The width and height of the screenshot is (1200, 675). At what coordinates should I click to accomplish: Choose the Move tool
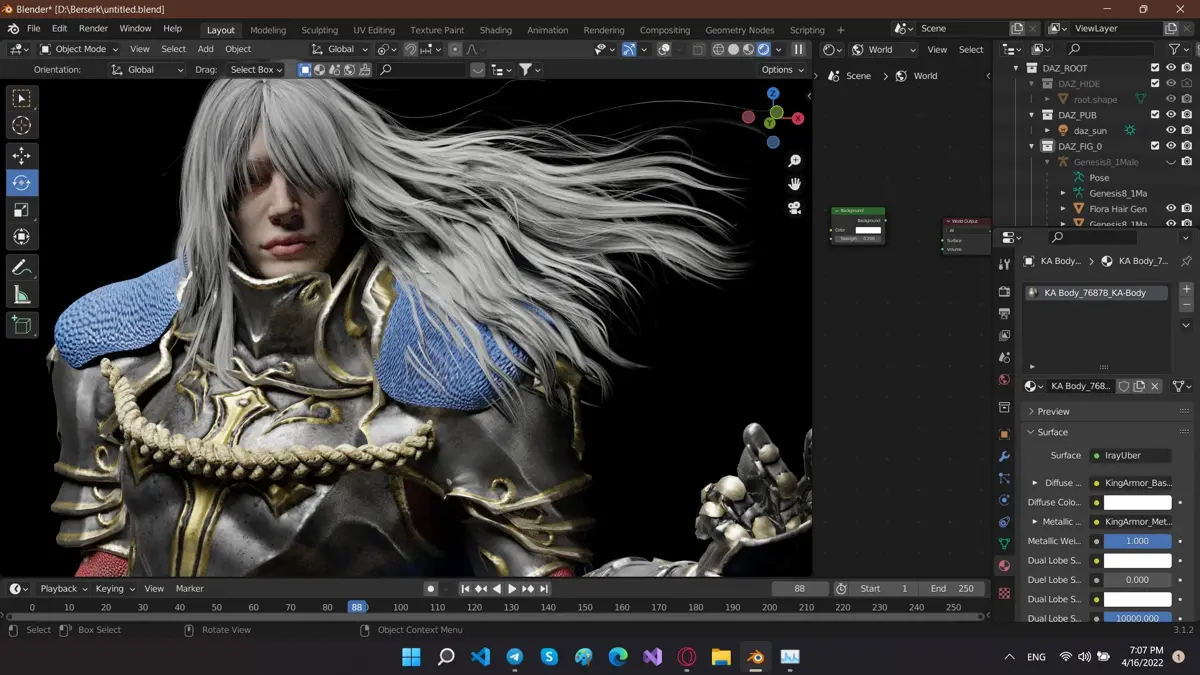[21, 156]
